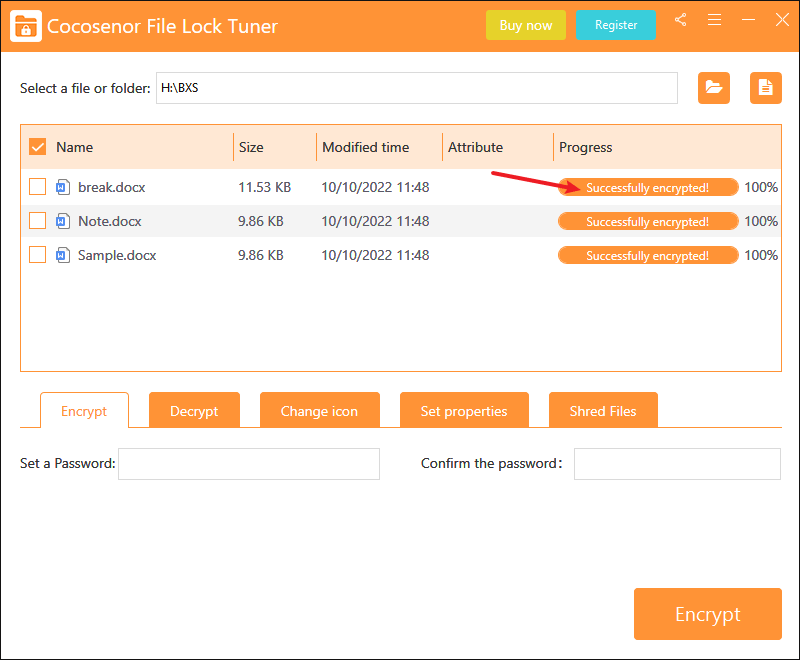Browse for a folder with open-folder icon
The height and width of the screenshot is (660, 800).
pos(714,88)
